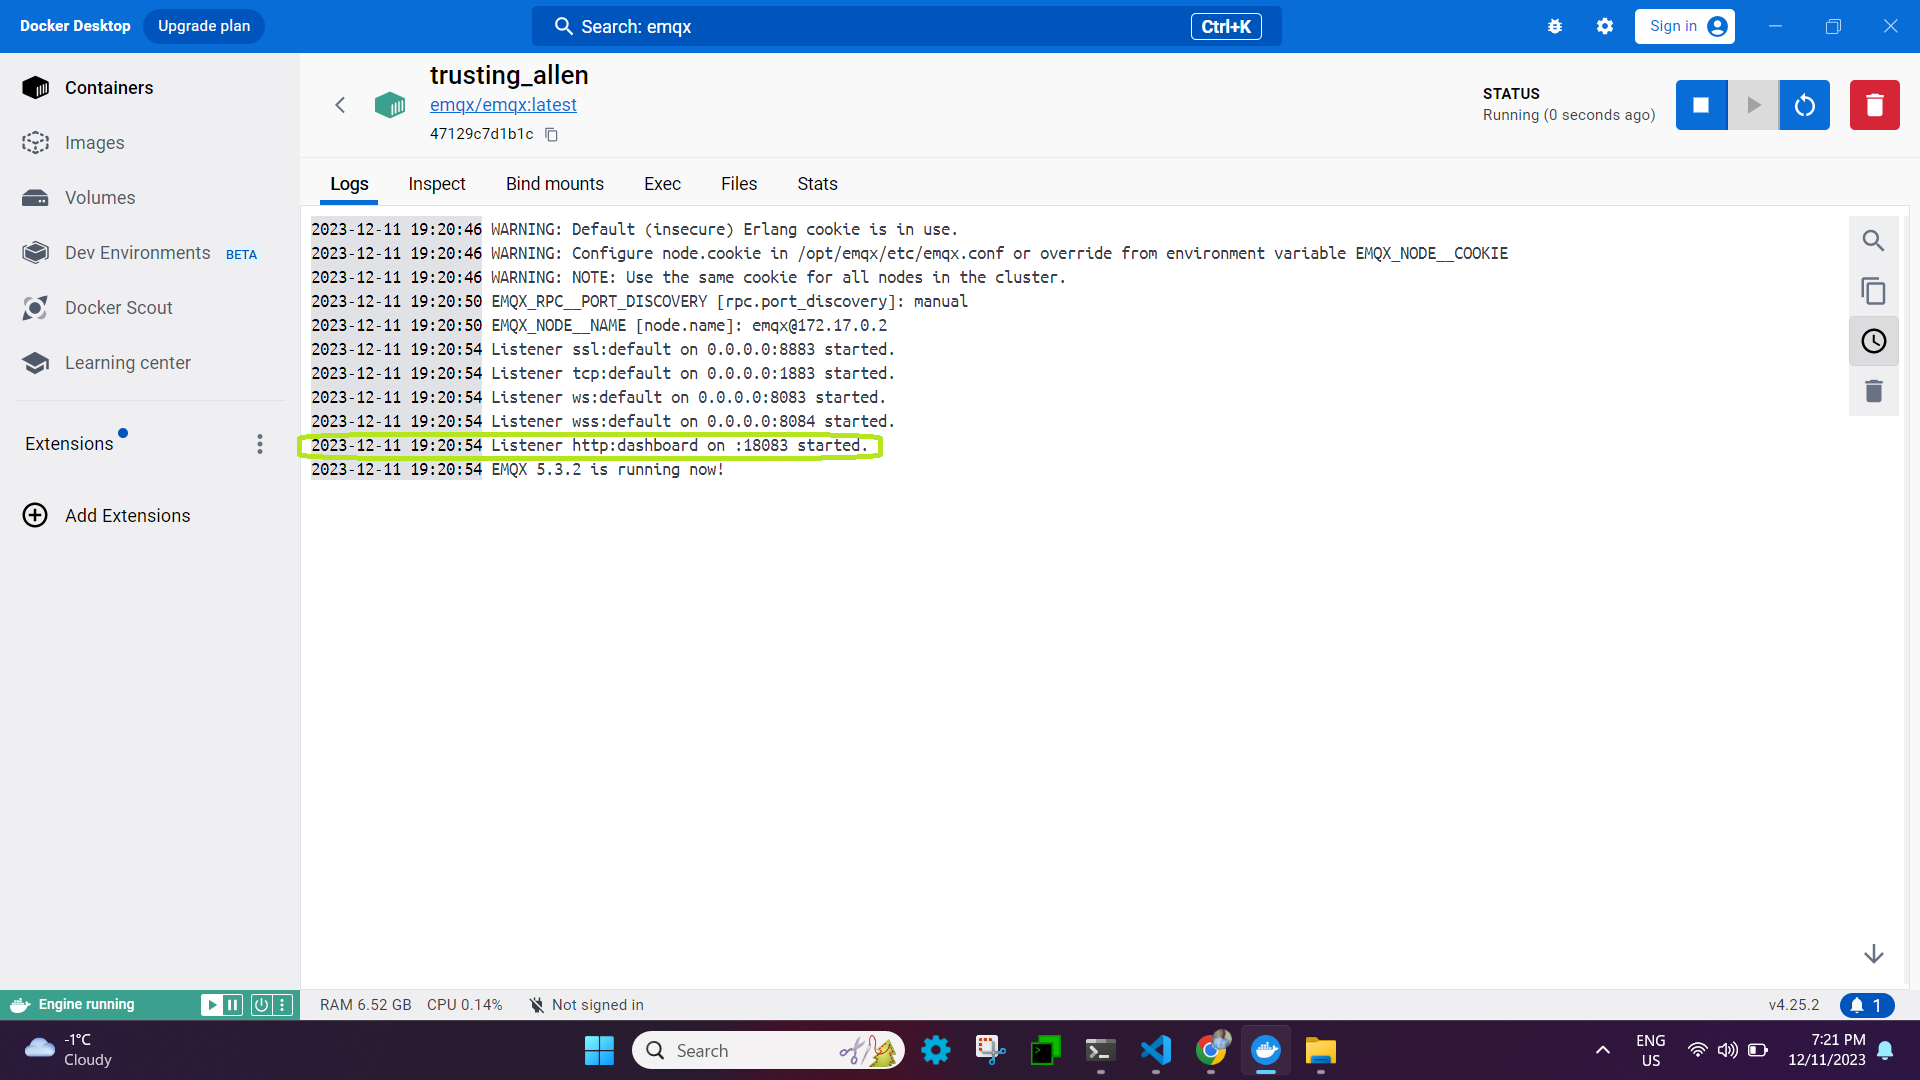Switch to the Inspect tab
This screenshot has height=1080, width=1920.
tap(437, 184)
